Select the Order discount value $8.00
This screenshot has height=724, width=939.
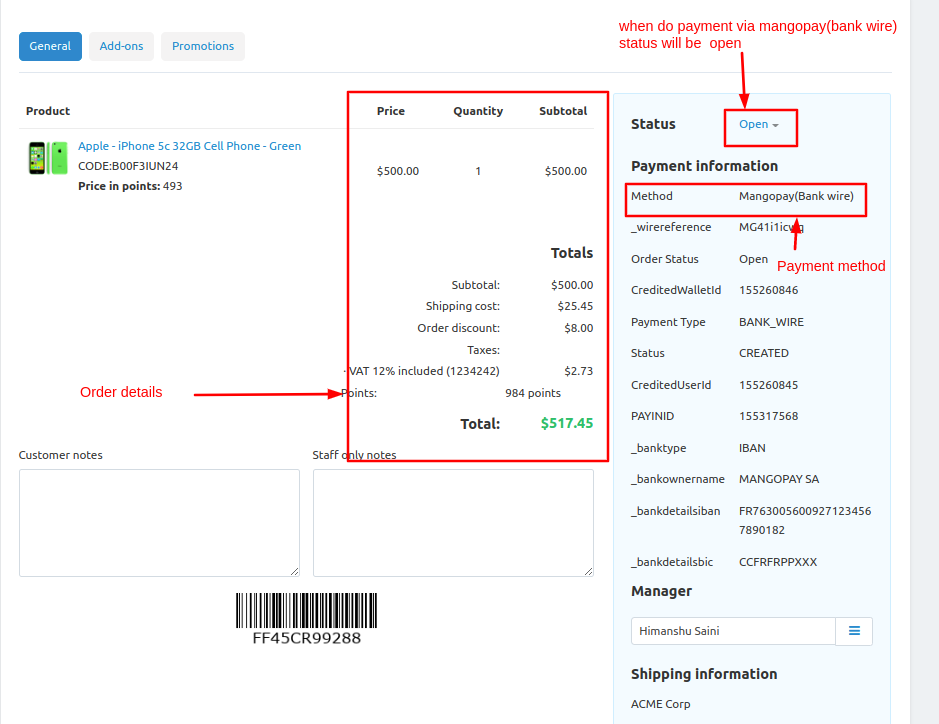(578, 328)
